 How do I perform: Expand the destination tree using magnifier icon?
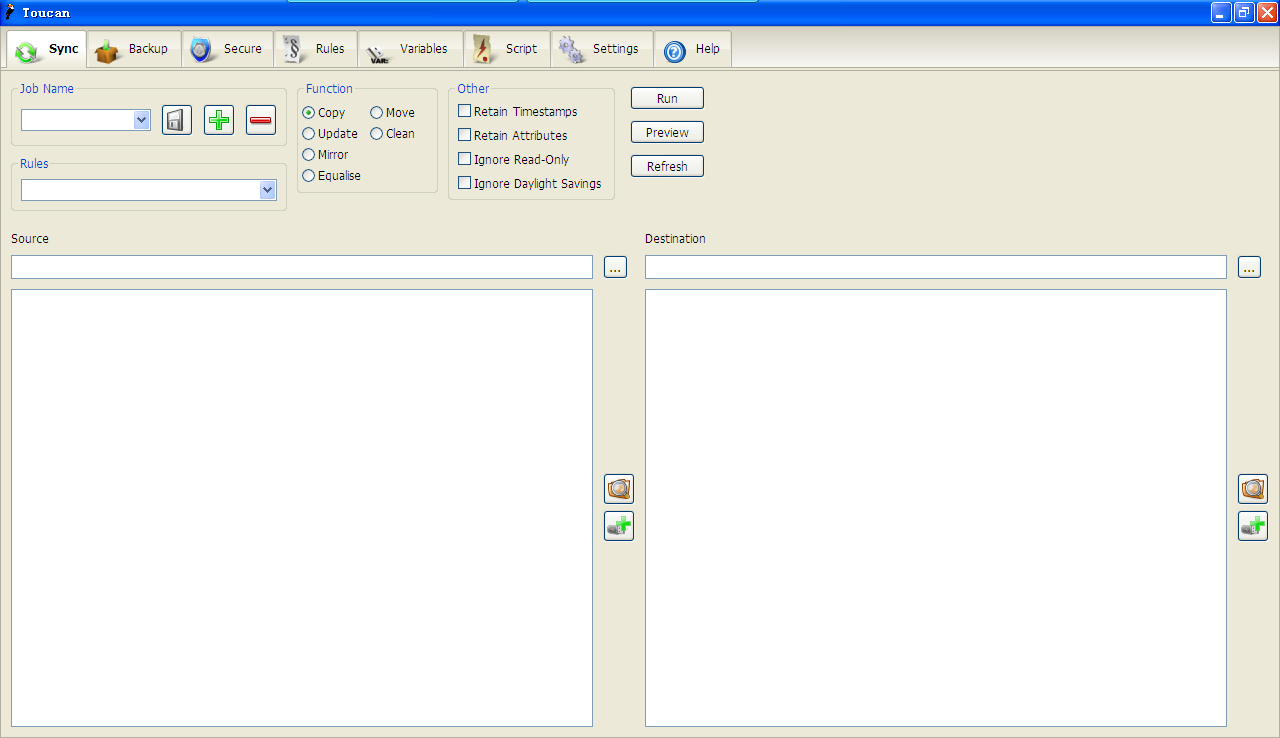(x=1253, y=489)
